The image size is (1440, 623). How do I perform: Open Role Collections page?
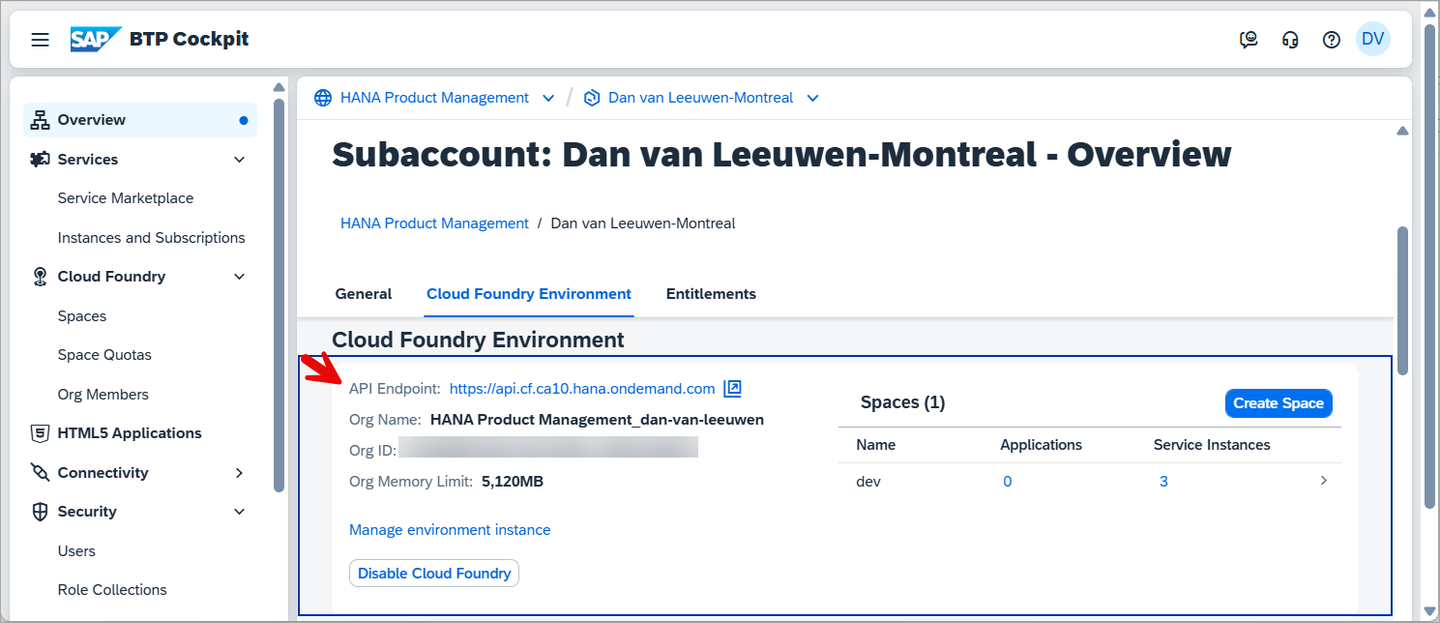(x=112, y=590)
